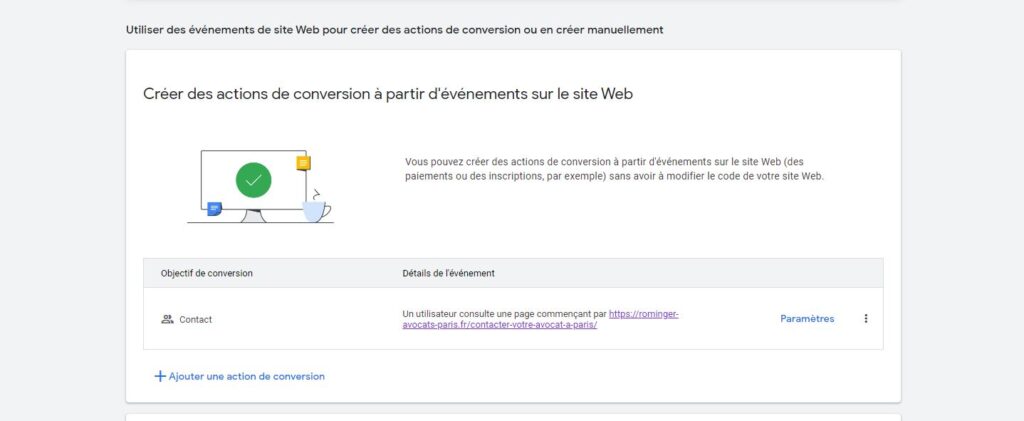This screenshot has width=1024, height=421.
Task: Click the yellow sticky note on the monitor
Action: (x=303, y=163)
